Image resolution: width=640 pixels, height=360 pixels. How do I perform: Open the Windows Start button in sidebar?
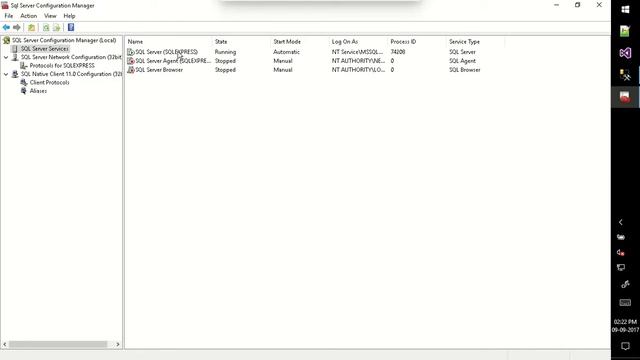[625, 9]
